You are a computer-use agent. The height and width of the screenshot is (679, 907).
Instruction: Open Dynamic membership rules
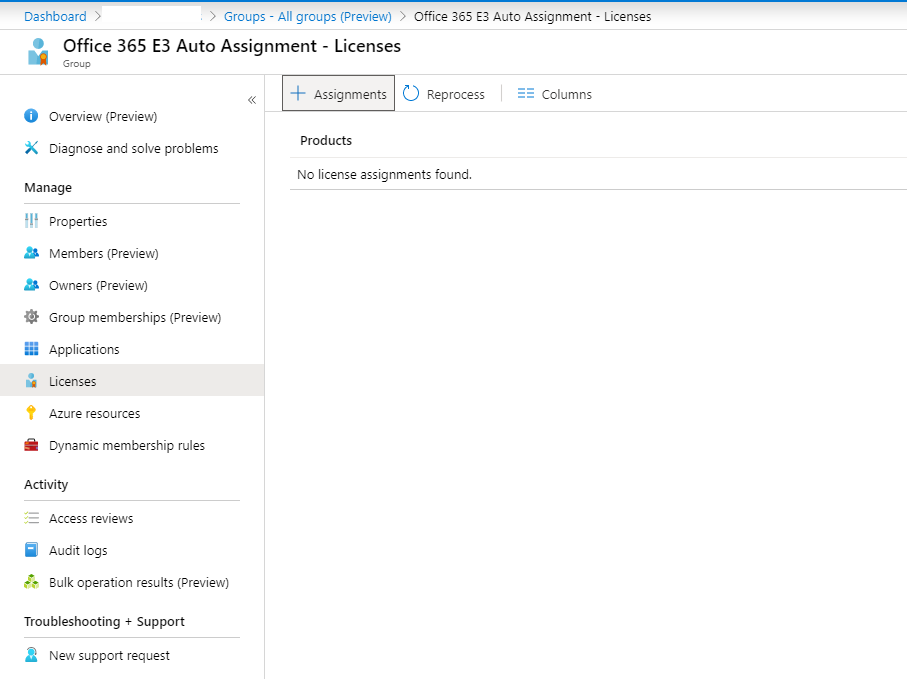click(127, 445)
